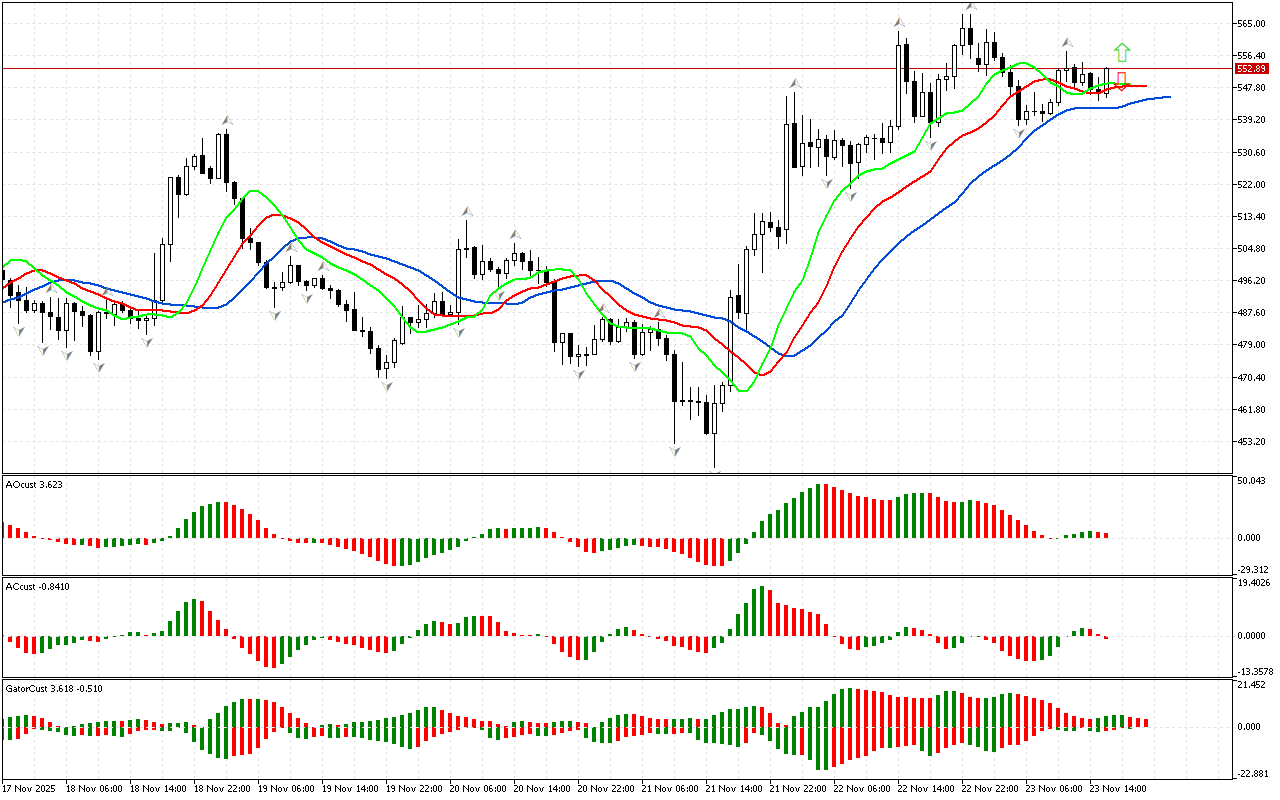Screen dimensions: 1280x800
Task: Click the AOcust 3.623 indicator label
Action: tap(36, 484)
